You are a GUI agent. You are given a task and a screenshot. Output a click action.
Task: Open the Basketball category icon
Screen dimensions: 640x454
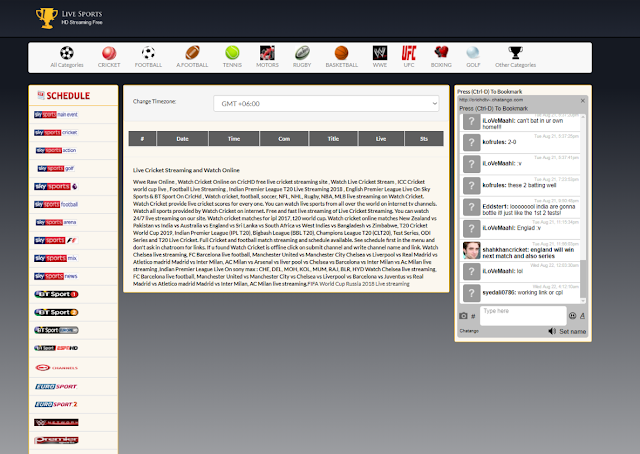[x=341, y=53]
